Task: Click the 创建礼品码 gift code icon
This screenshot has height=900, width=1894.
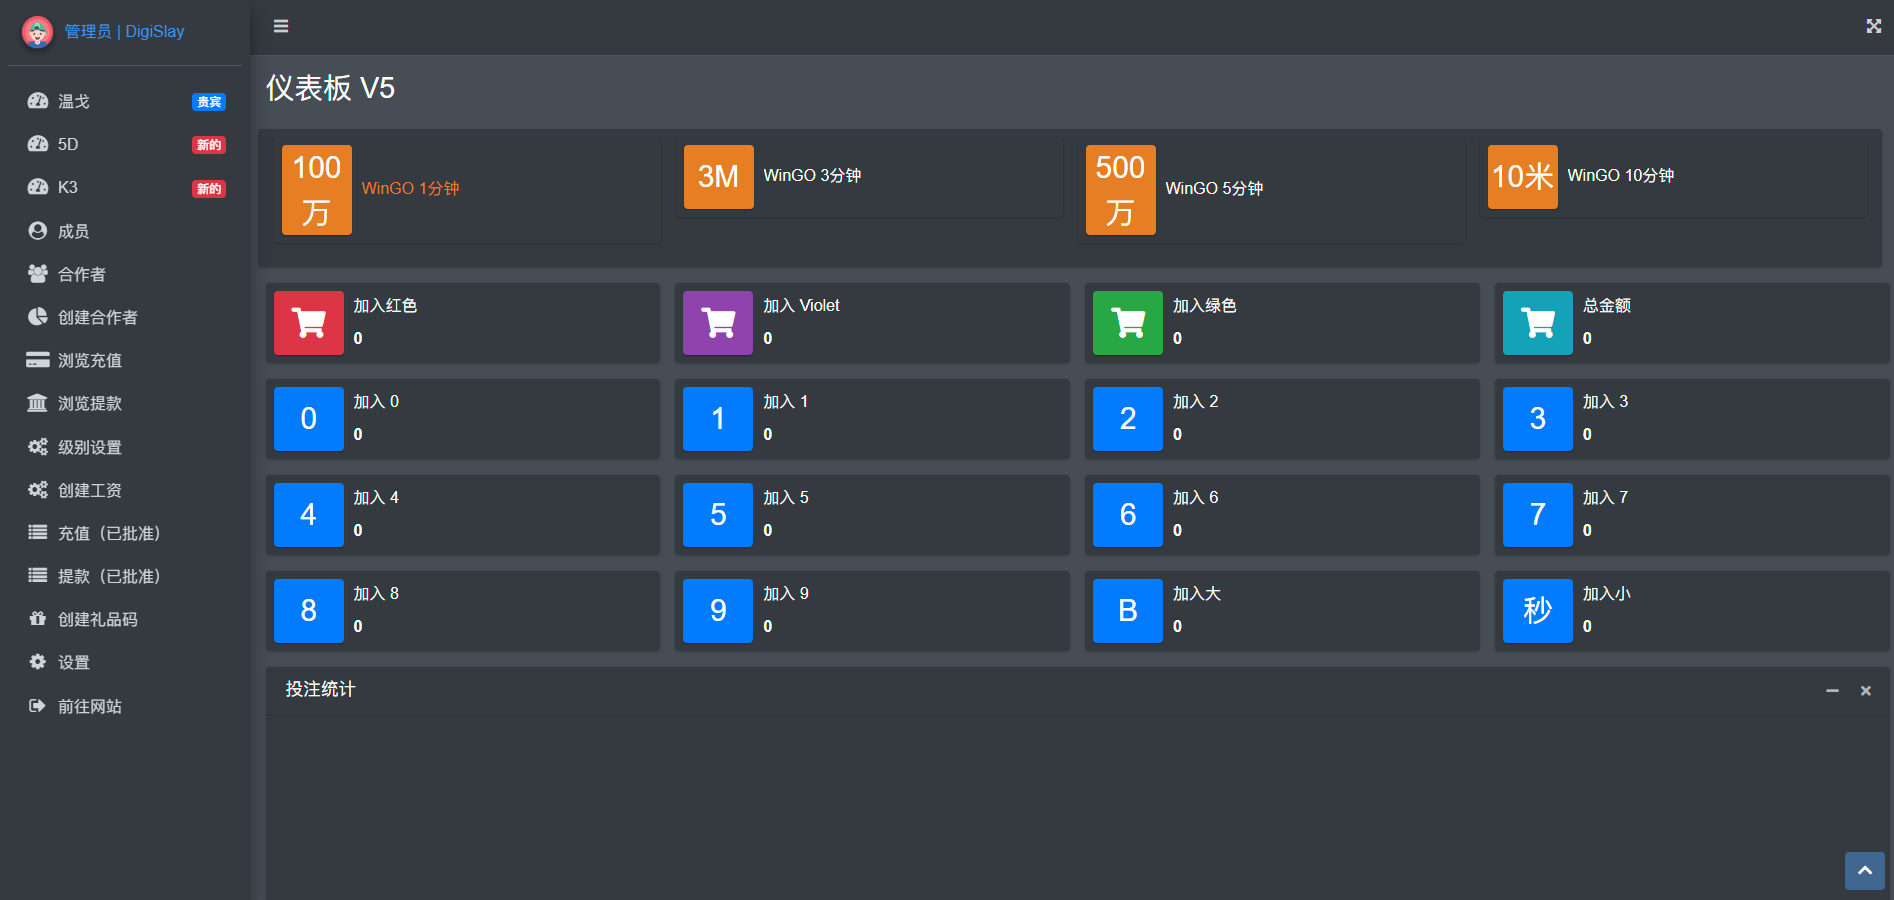Action: tap(38, 619)
